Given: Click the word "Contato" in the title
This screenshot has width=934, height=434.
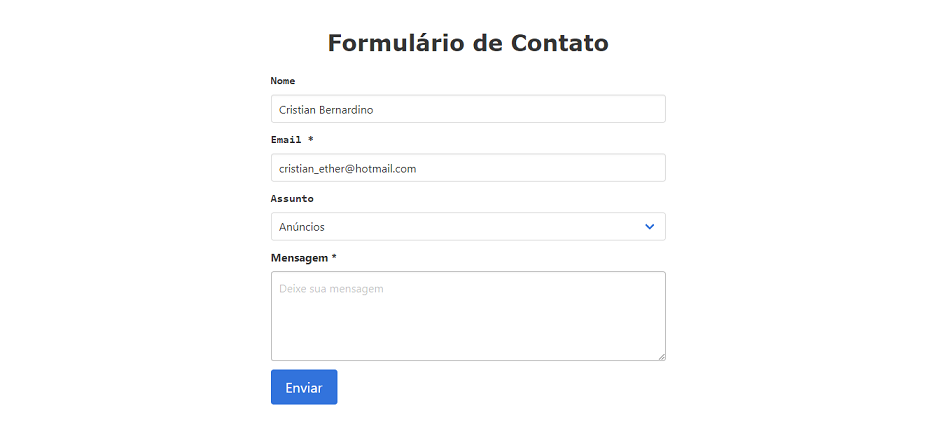Looking at the screenshot, I should pos(559,44).
